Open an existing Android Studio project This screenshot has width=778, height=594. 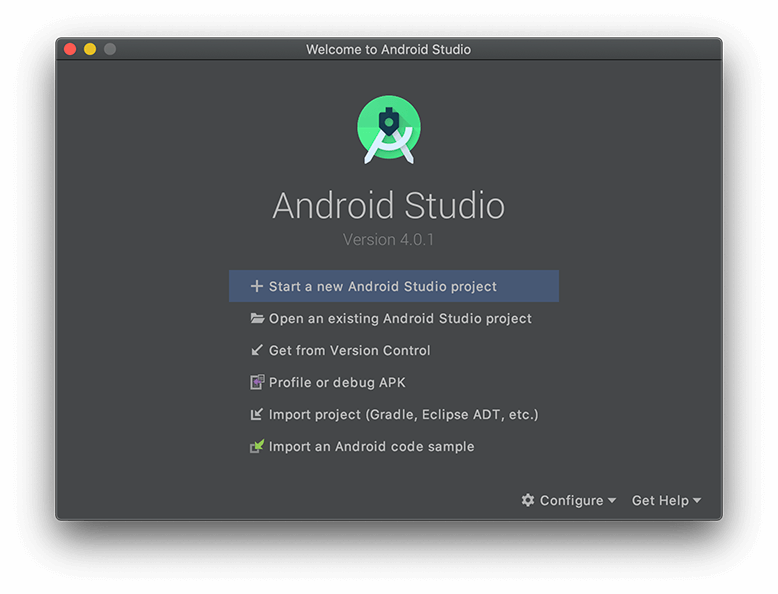click(394, 319)
